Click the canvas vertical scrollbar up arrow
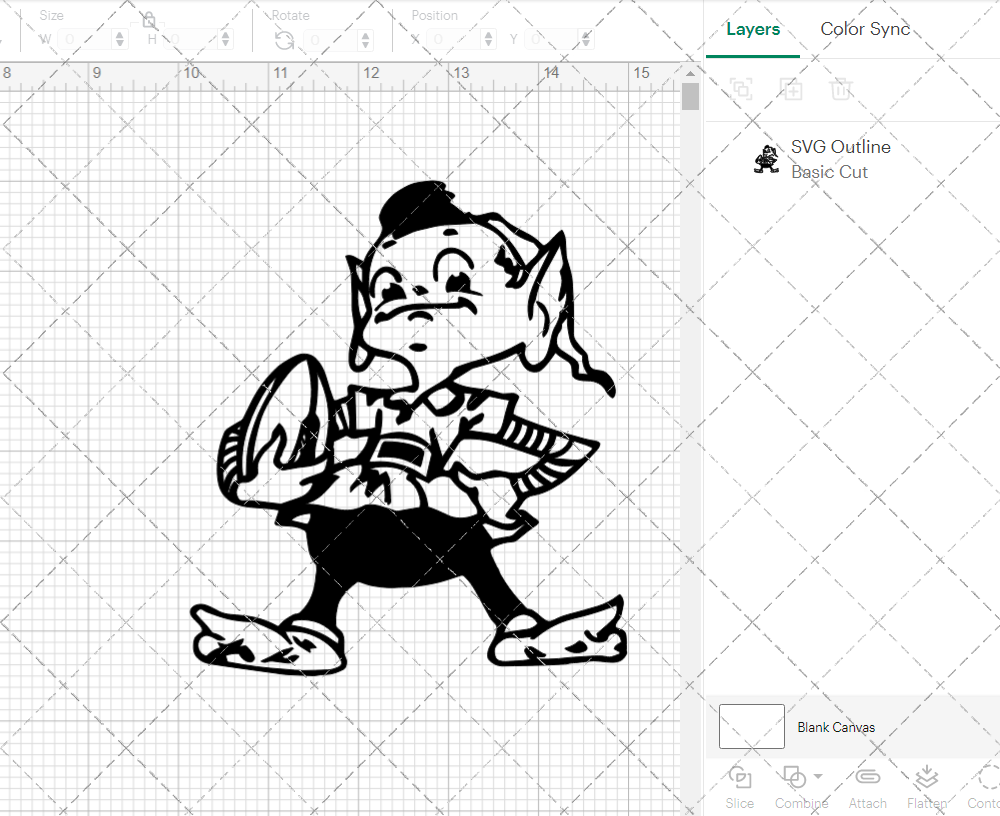The width and height of the screenshot is (1000, 816). 690,75
